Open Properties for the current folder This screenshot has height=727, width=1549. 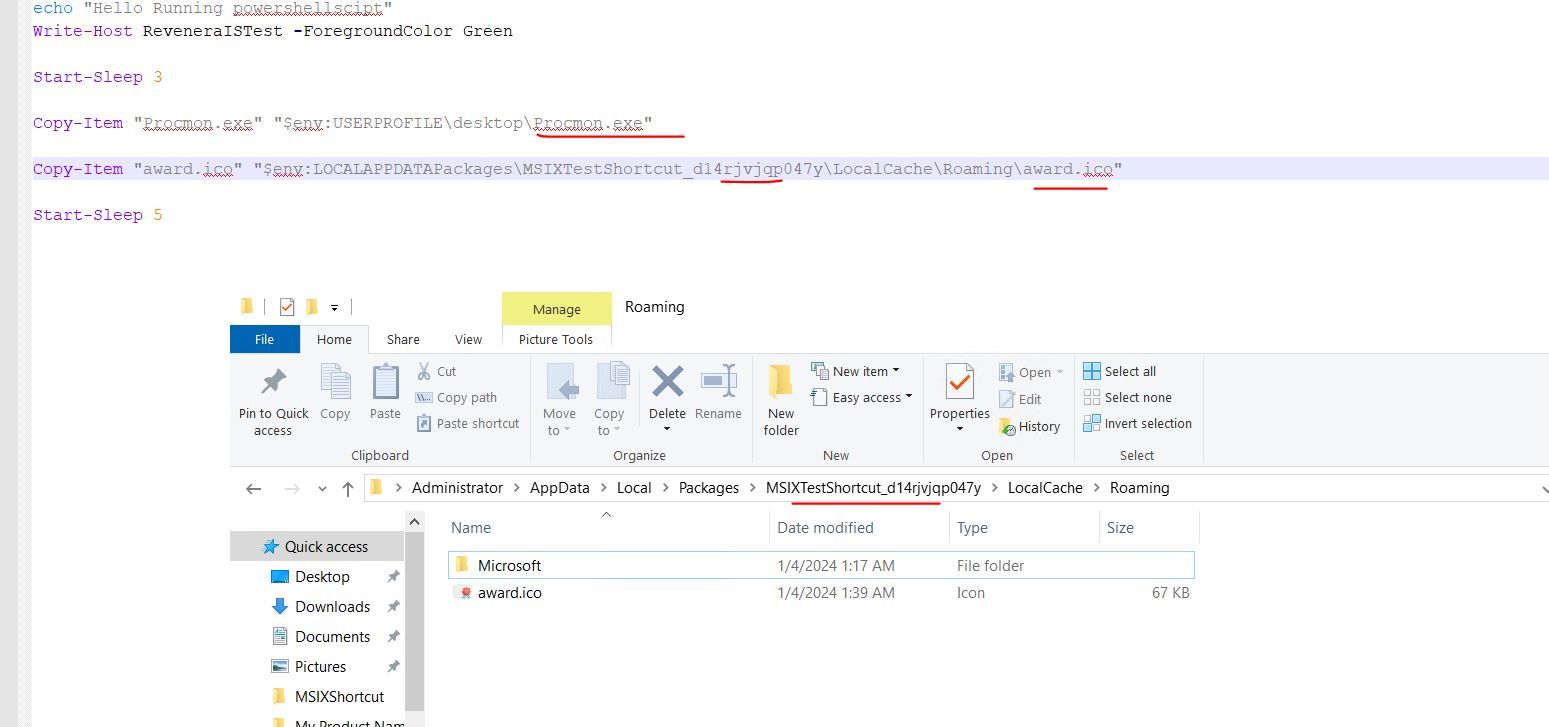click(x=958, y=398)
